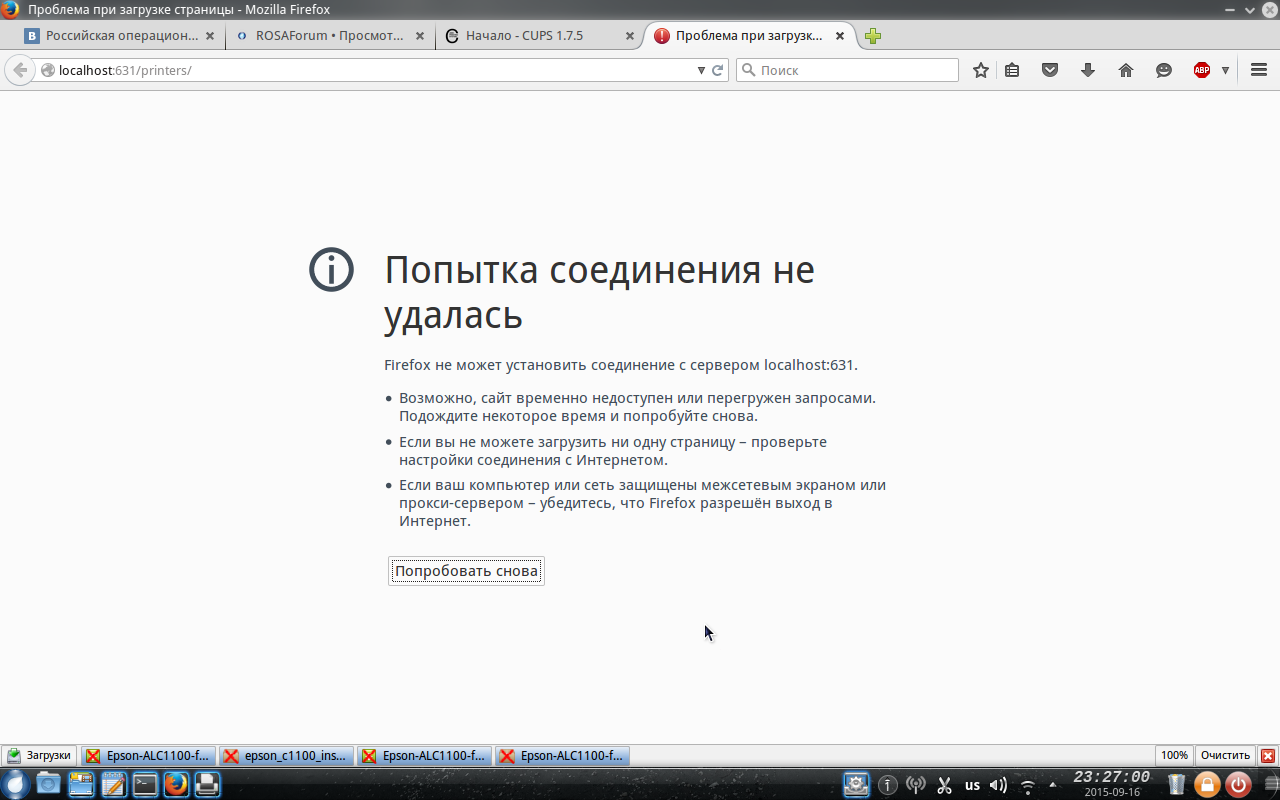Viewport: 1280px width, 800px height.
Task: Save page to Pocket icon
Action: tap(1050, 70)
